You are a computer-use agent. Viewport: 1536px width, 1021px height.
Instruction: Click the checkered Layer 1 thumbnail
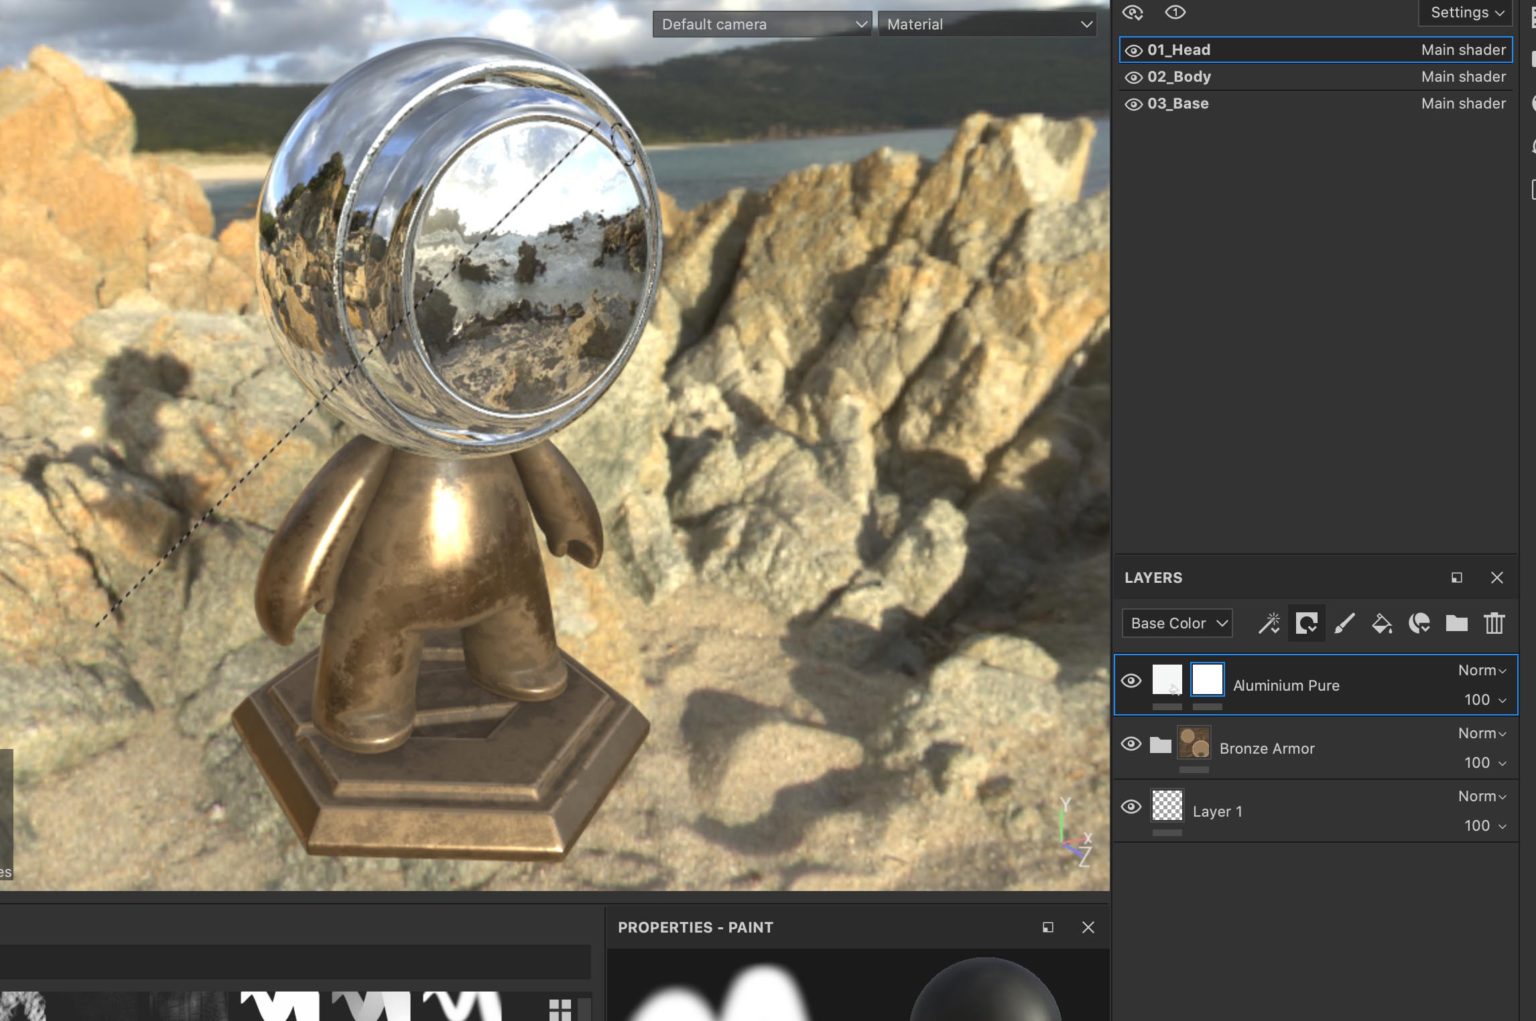click(1167, 806)
